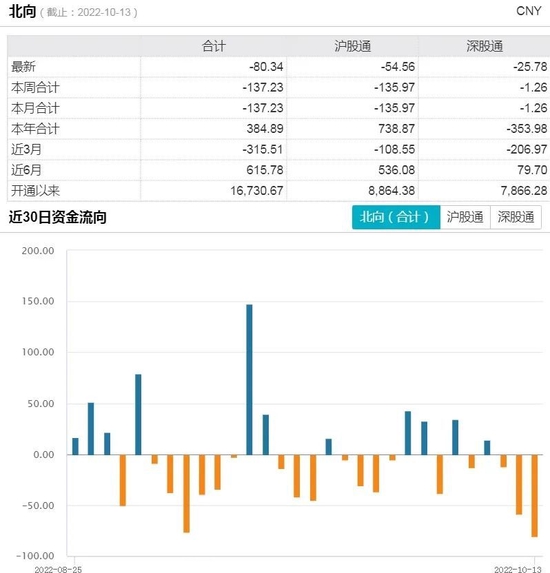Click the 合计 column header
The image size is (550, 573).
tap(214, 46)
